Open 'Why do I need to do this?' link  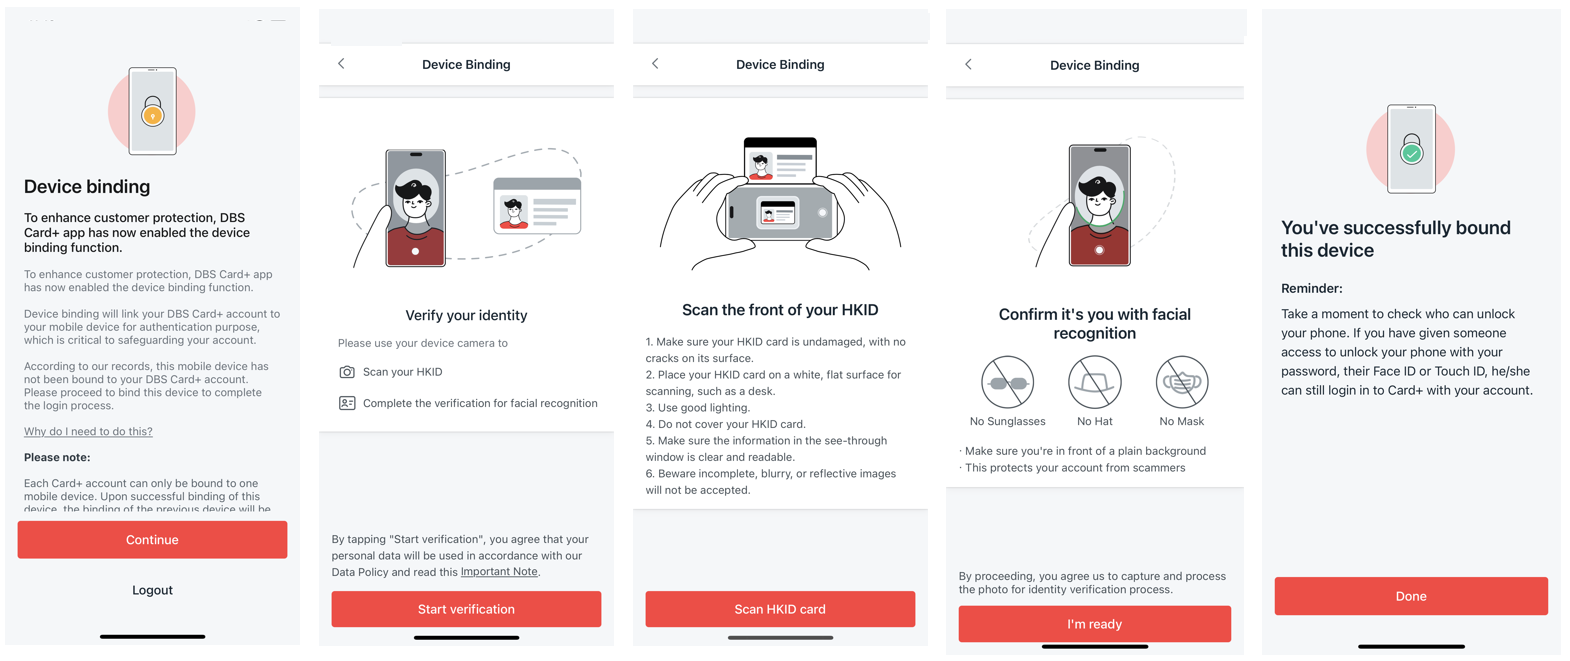tap(88, 432)
